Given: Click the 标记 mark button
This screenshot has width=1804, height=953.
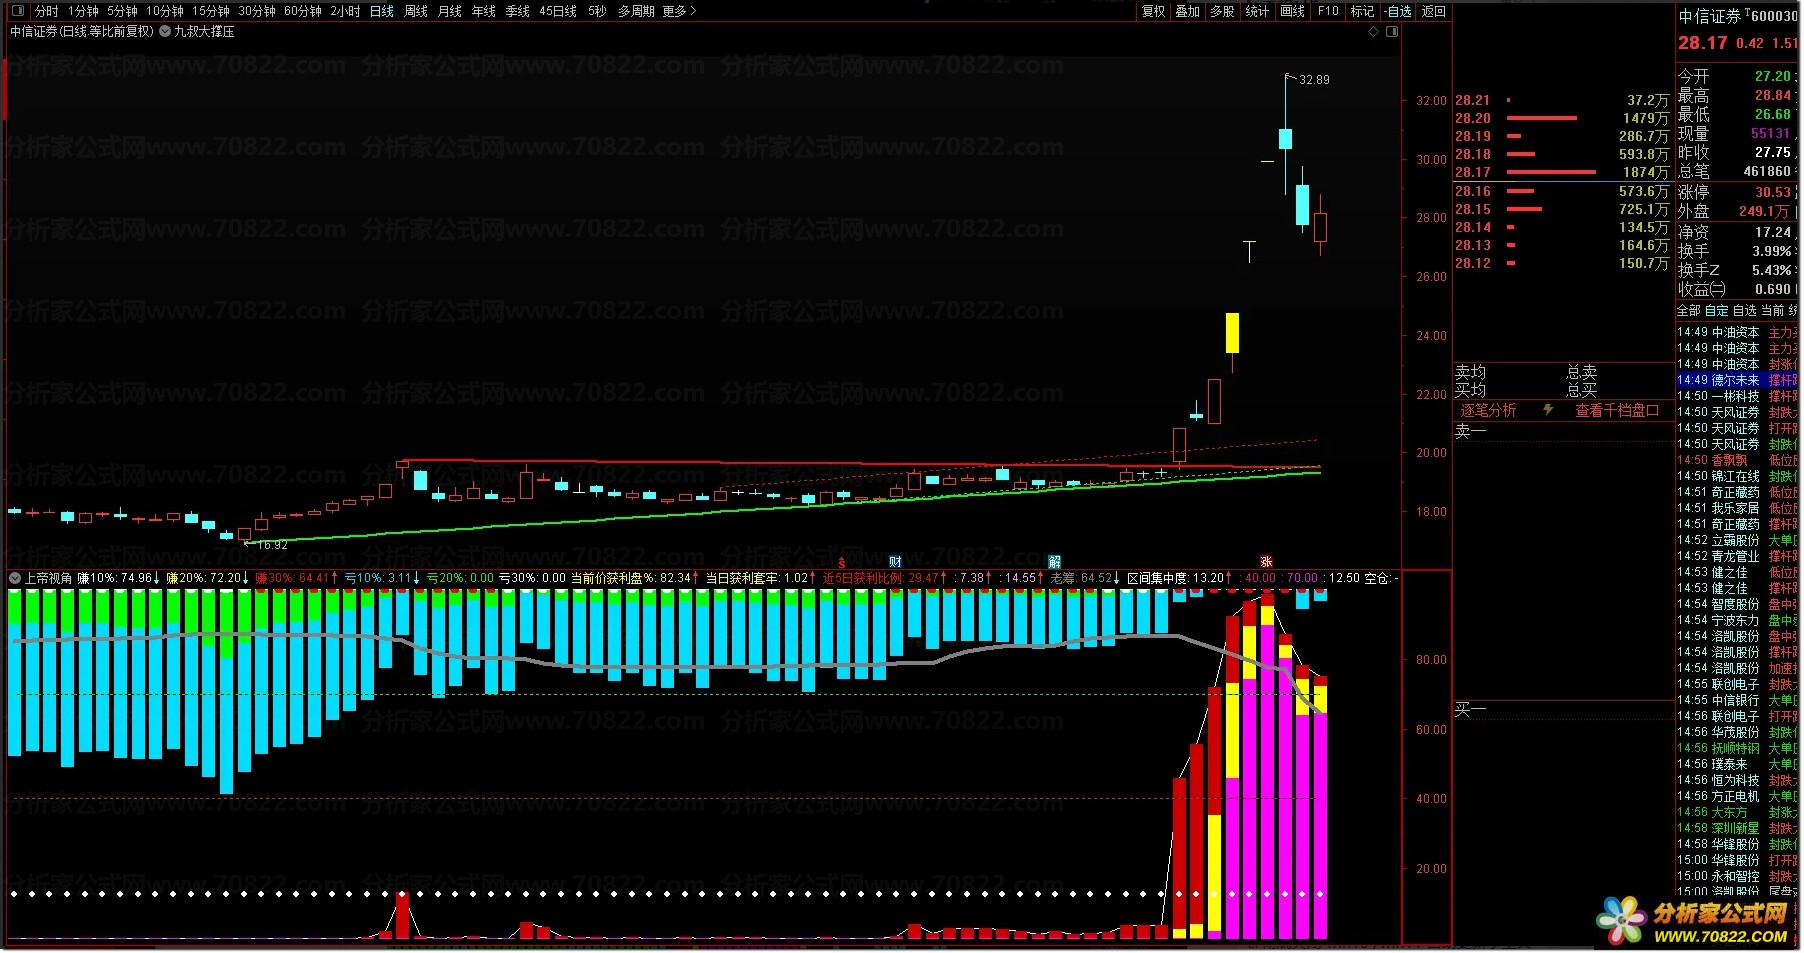Looking at the screenshot, I should point(1362,11).
